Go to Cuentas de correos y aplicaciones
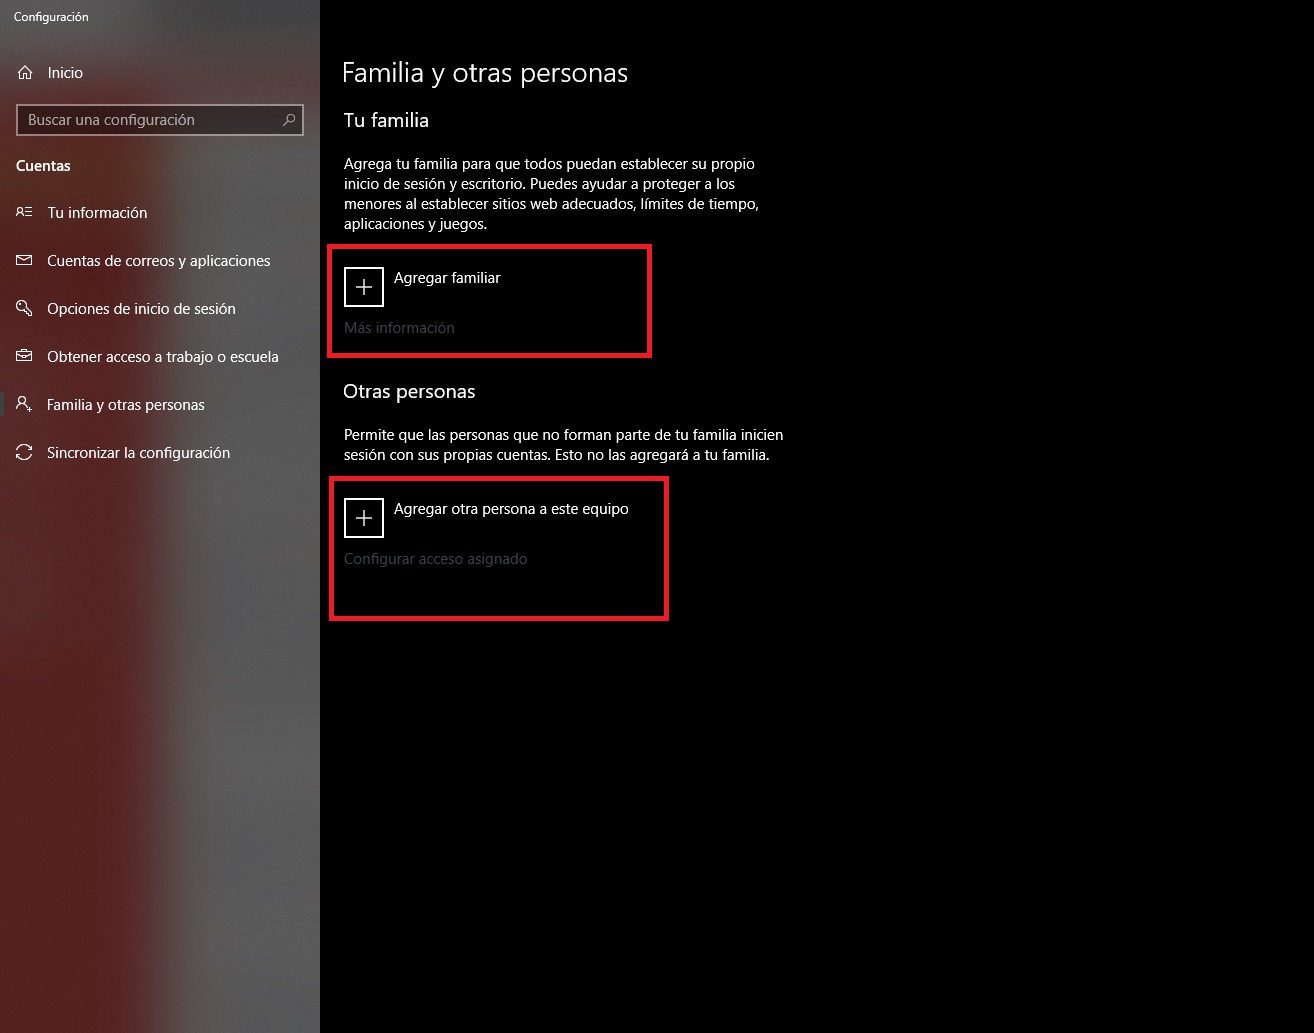The height and width of the screenshot is (1033, 1314). [160, 261]
